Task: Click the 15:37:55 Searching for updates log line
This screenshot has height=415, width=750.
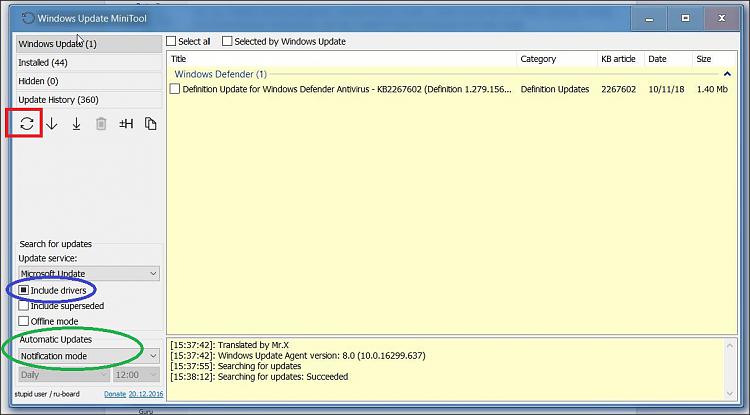Action: click(x=236, y=366)
